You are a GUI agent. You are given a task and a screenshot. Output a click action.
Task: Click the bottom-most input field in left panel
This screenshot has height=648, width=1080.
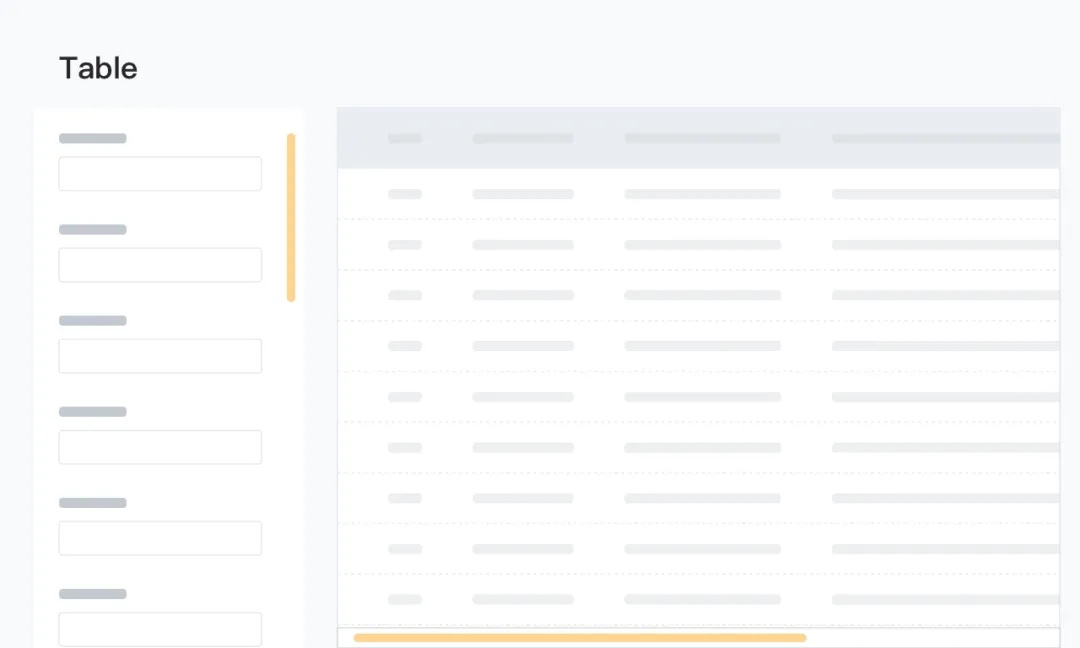(x=160, y=629)
